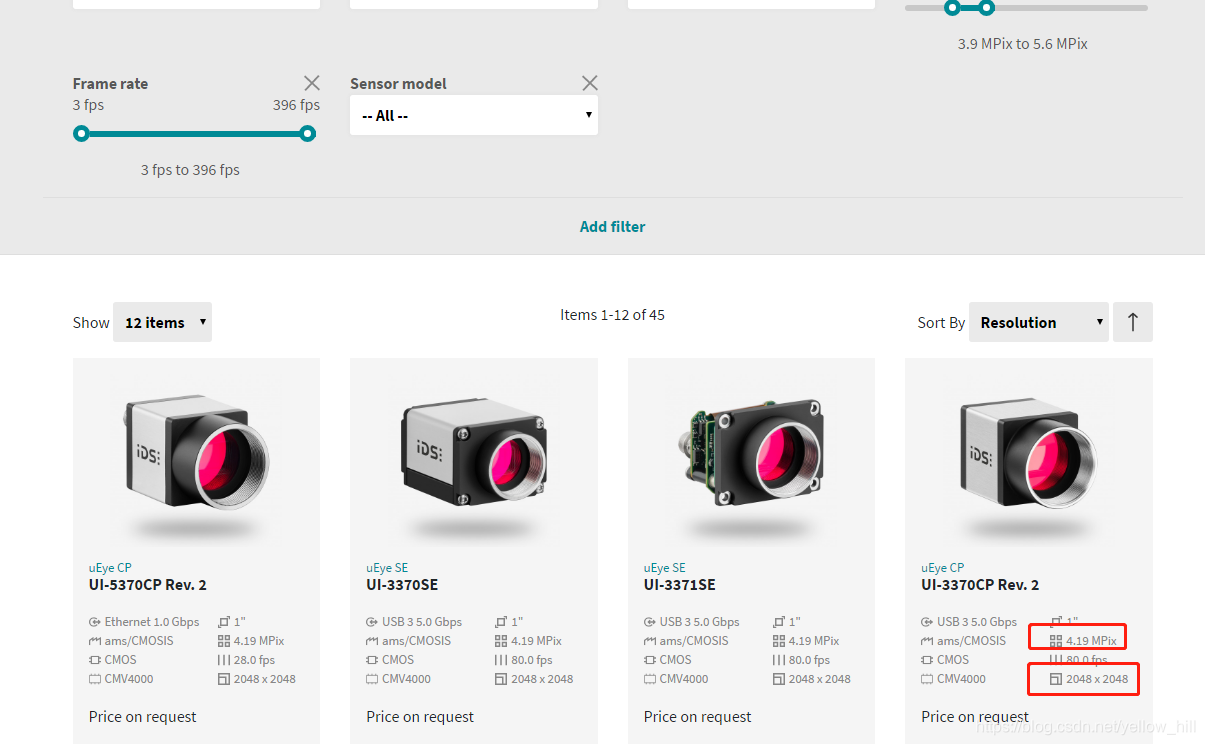
Task: Click the megapixel grid icon on UI-3371SE
Action: [779, 641]
